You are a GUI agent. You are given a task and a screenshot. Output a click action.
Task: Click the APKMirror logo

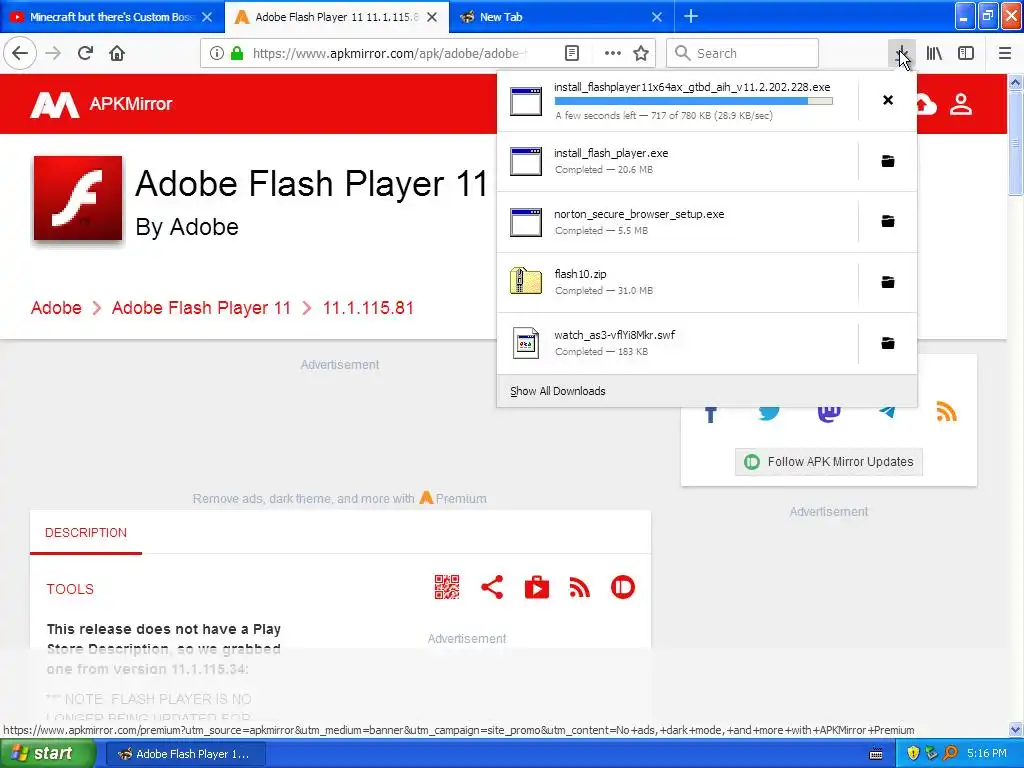pos(101,104)
